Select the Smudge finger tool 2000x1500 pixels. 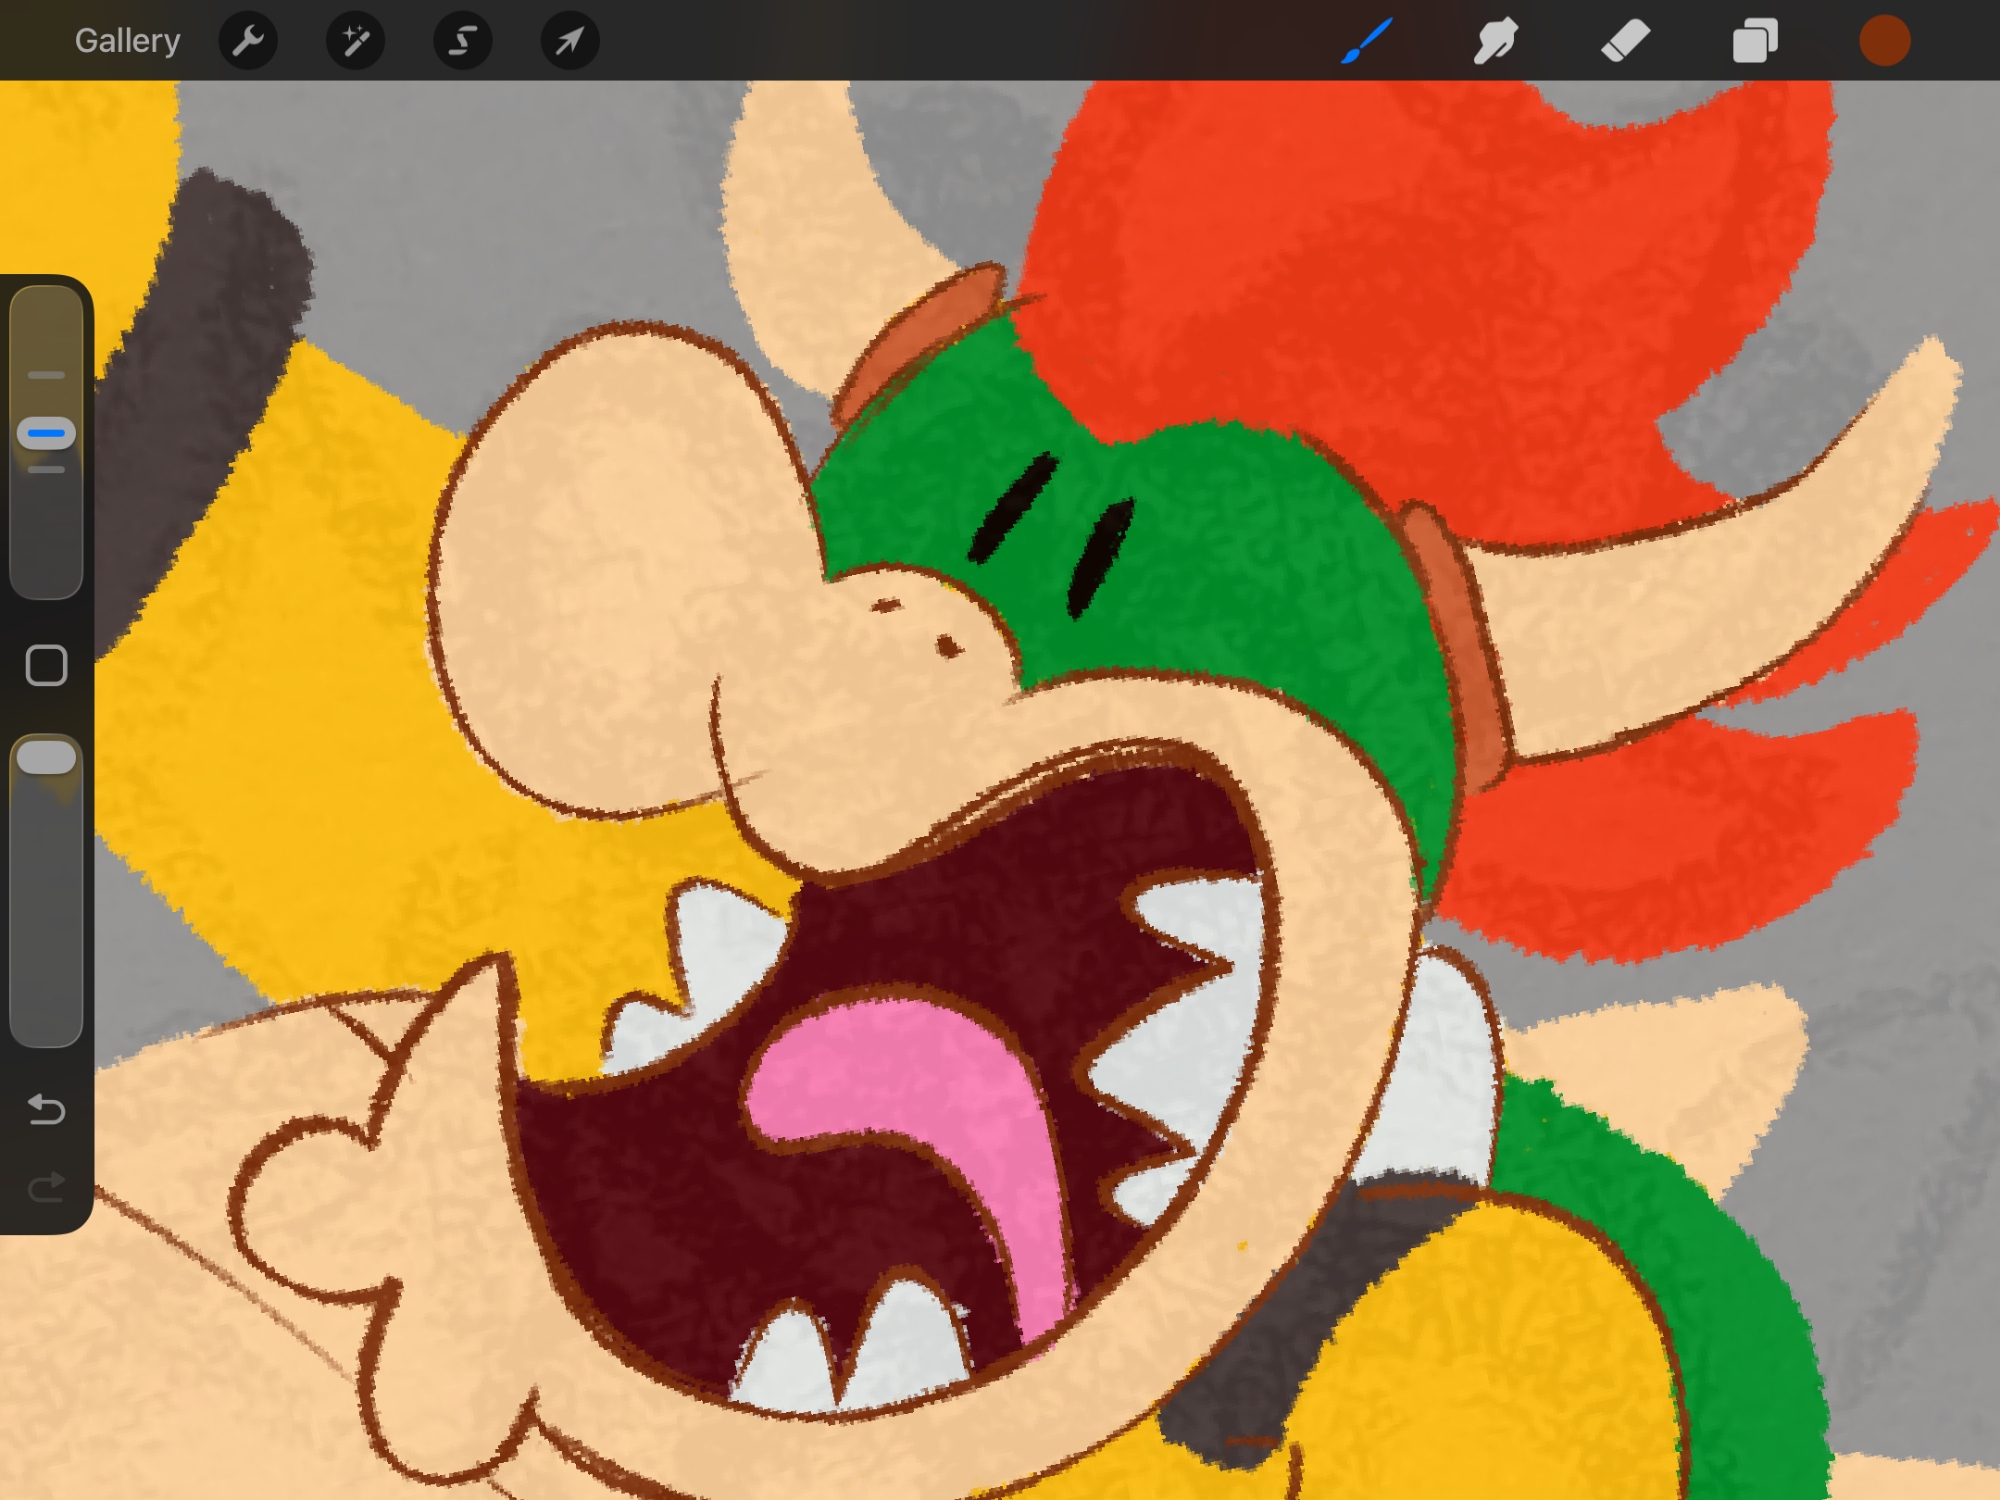(x=1495, y=41)
